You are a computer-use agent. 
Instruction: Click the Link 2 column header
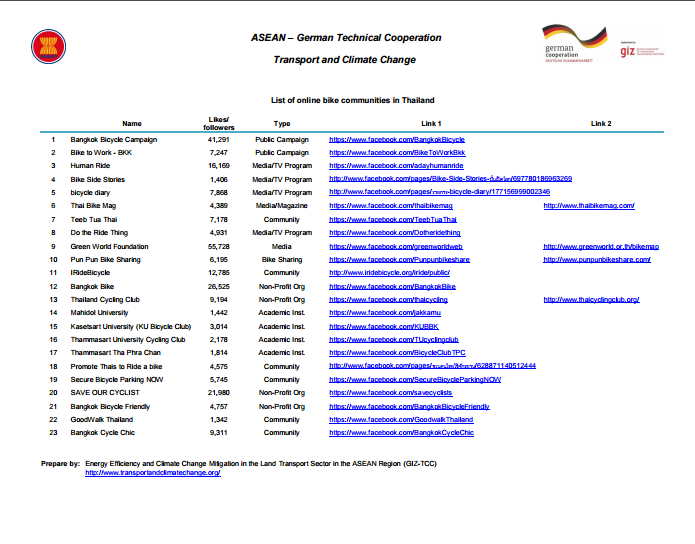pos(601,124)
